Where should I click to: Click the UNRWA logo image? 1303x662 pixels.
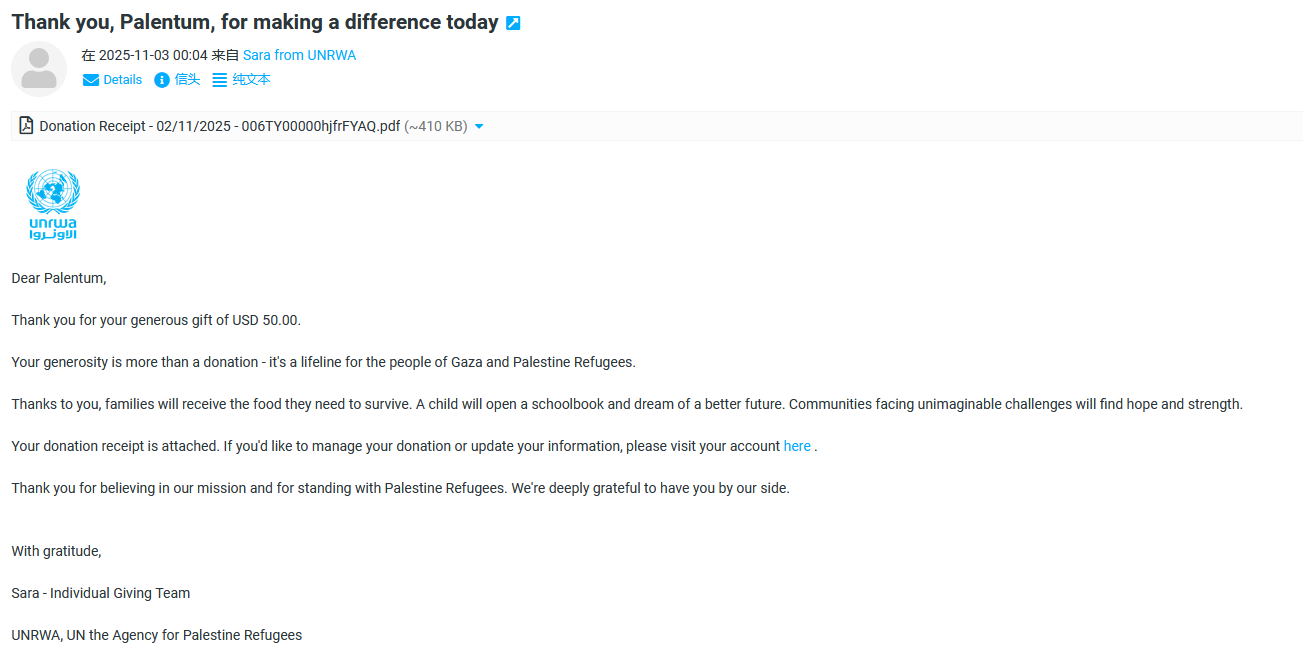(53, 205)
